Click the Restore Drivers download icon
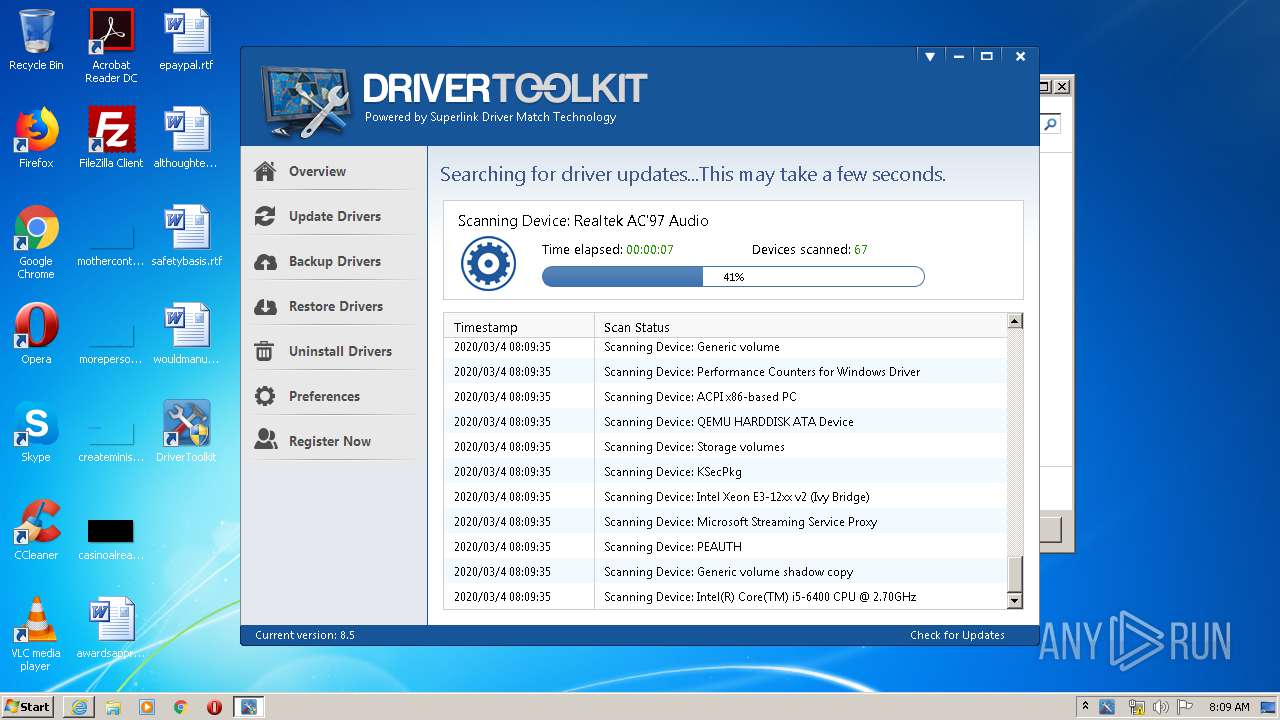Image resolution: width=1280 pixels, height=720 pixels. pyautogui.click(x=265, y=306)
